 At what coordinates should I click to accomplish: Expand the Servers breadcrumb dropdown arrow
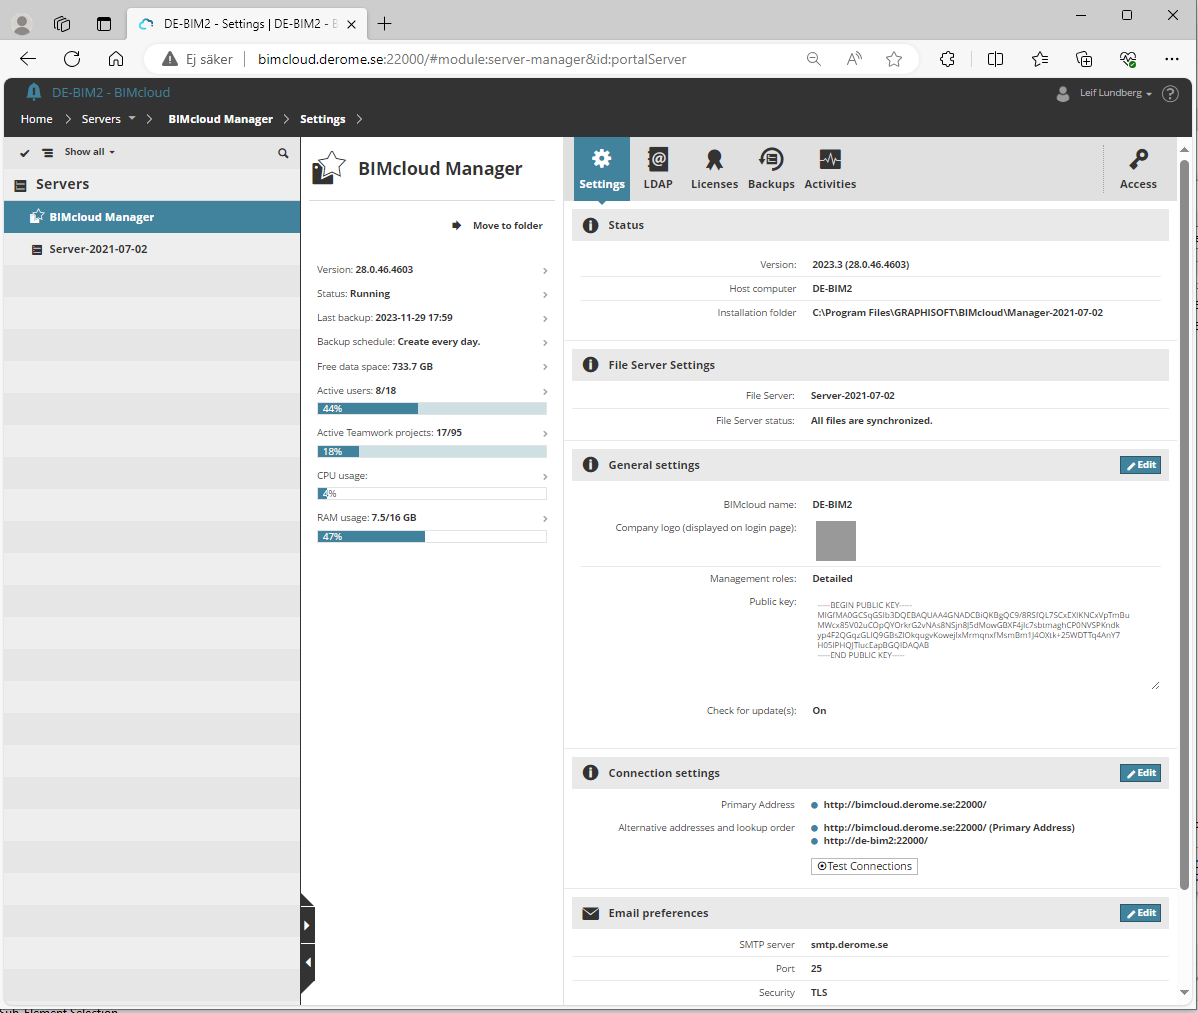point(132,119)
